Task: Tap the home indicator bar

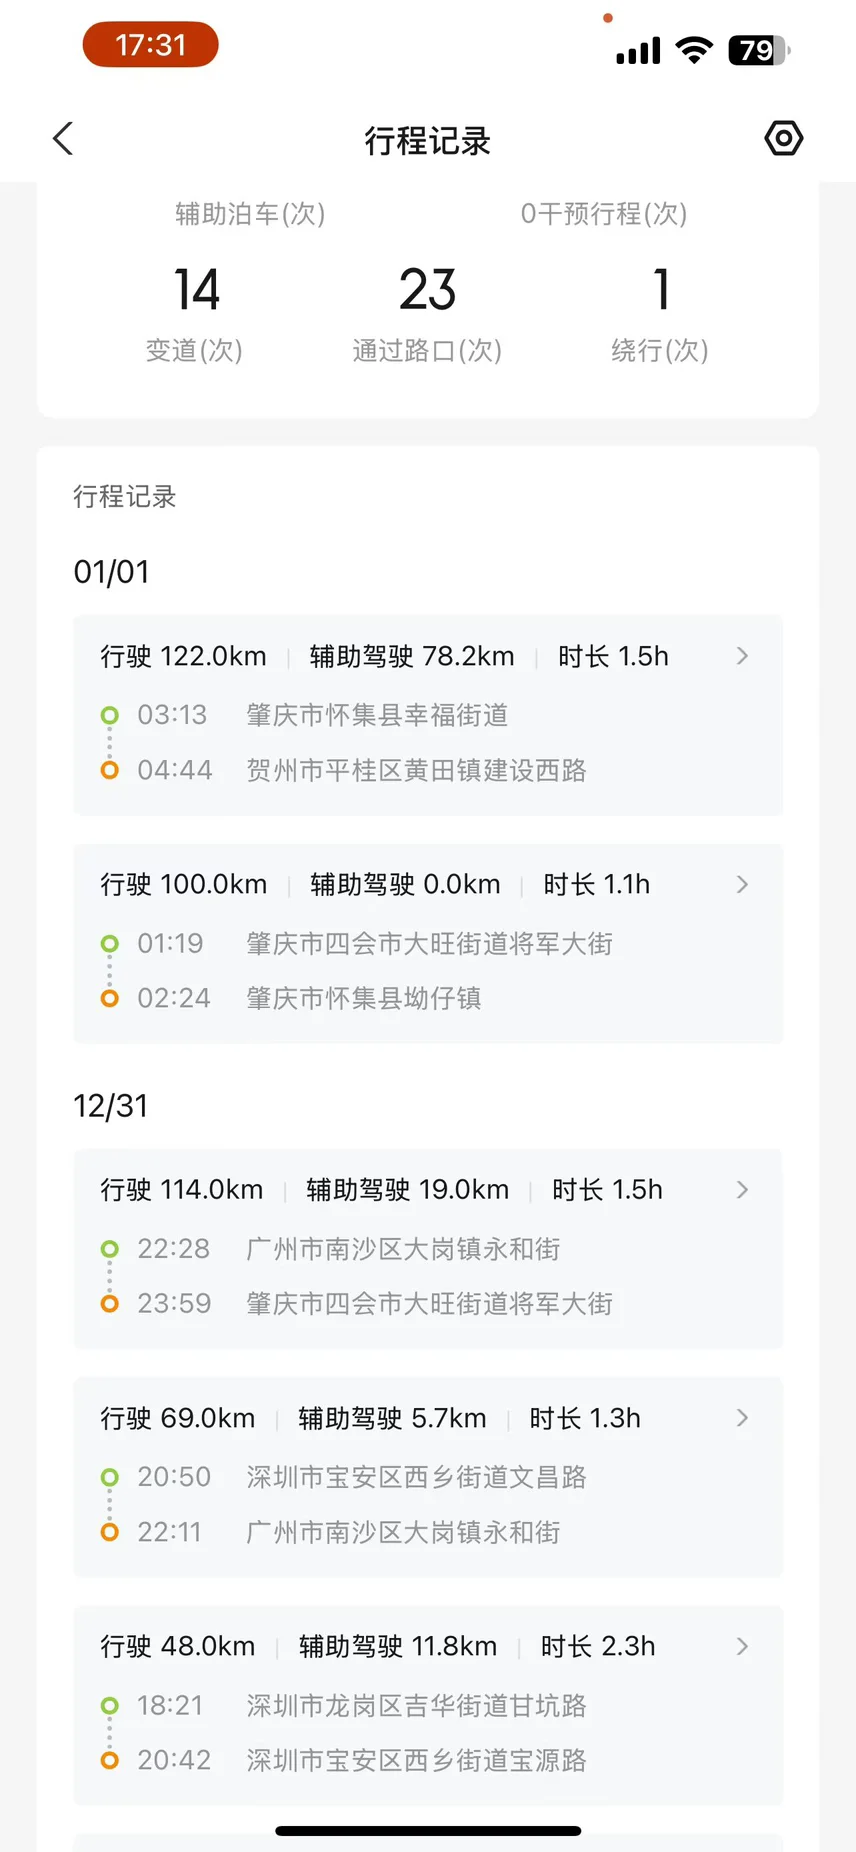Action: tap(428, 1831)
